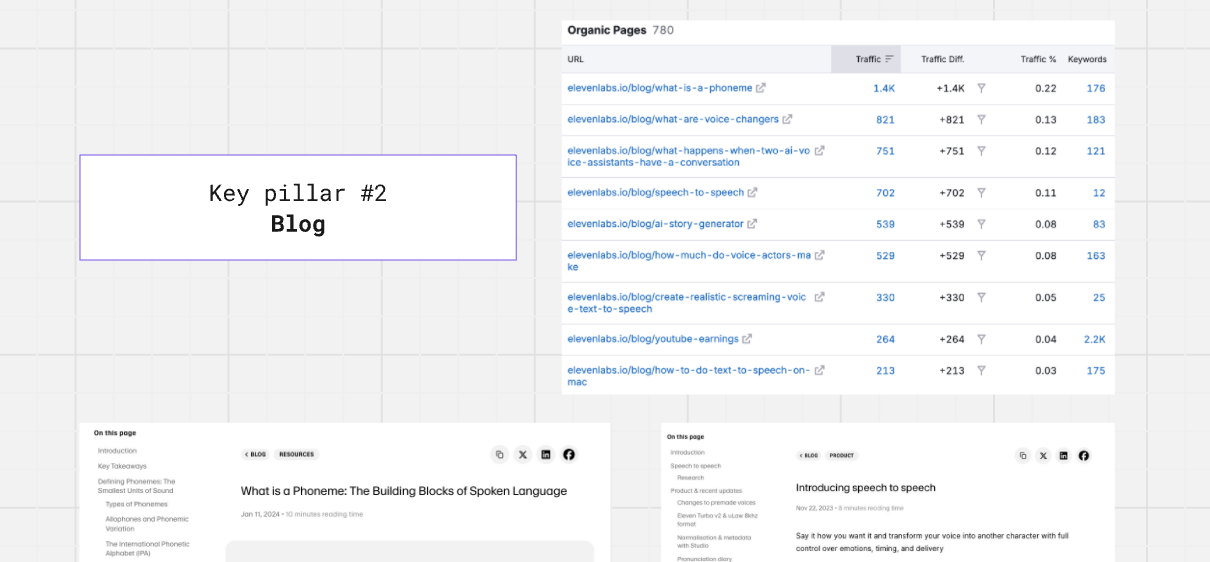The height and width of the screenshot is (562, 1210).
Task: Select Types of Phonemes in contents list
Action: pos(136,504)
